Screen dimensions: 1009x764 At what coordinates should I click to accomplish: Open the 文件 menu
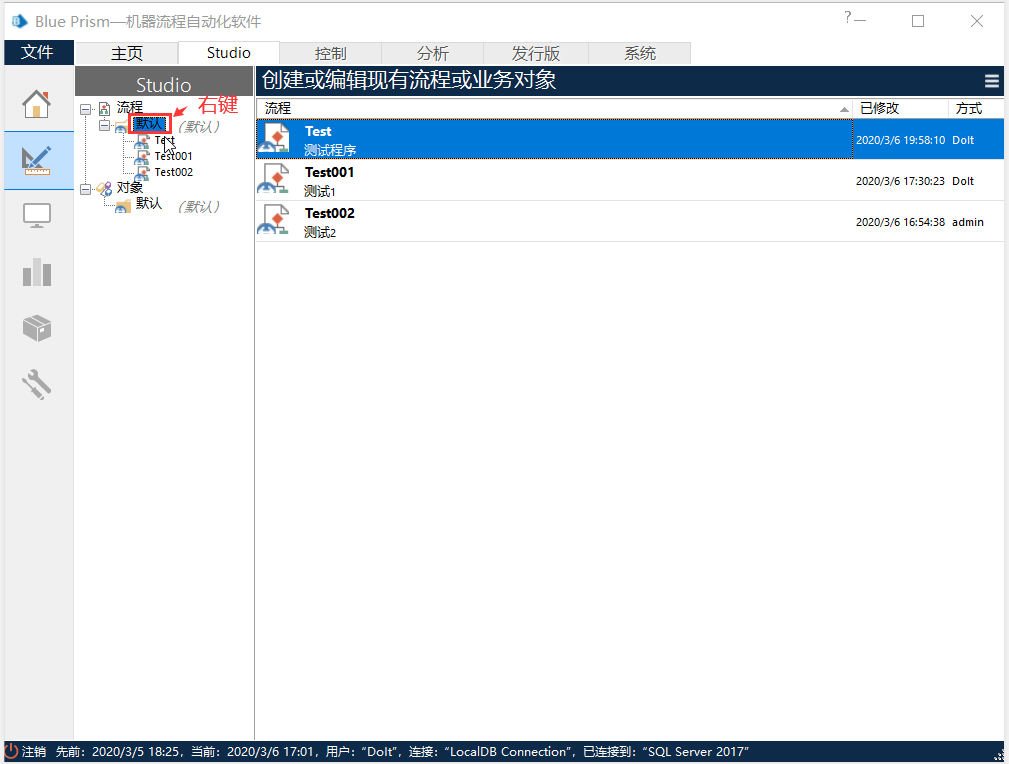(x=37, y=52)
